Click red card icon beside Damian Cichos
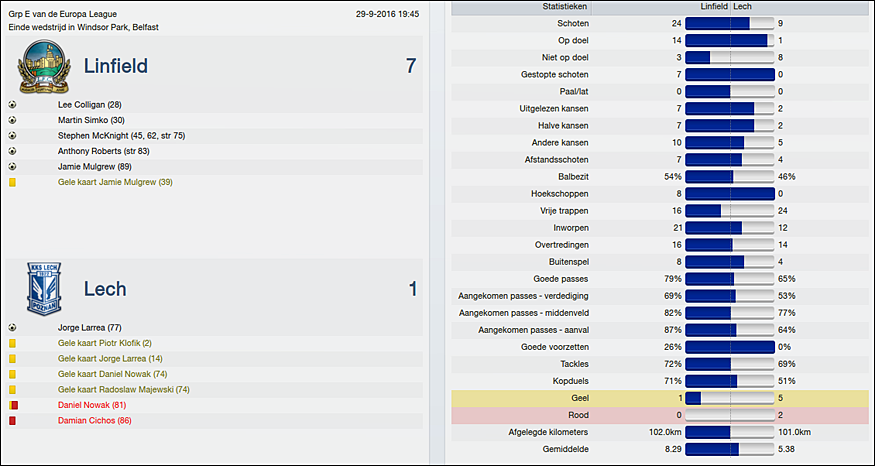The image size is (875, 466). (12, 421)
